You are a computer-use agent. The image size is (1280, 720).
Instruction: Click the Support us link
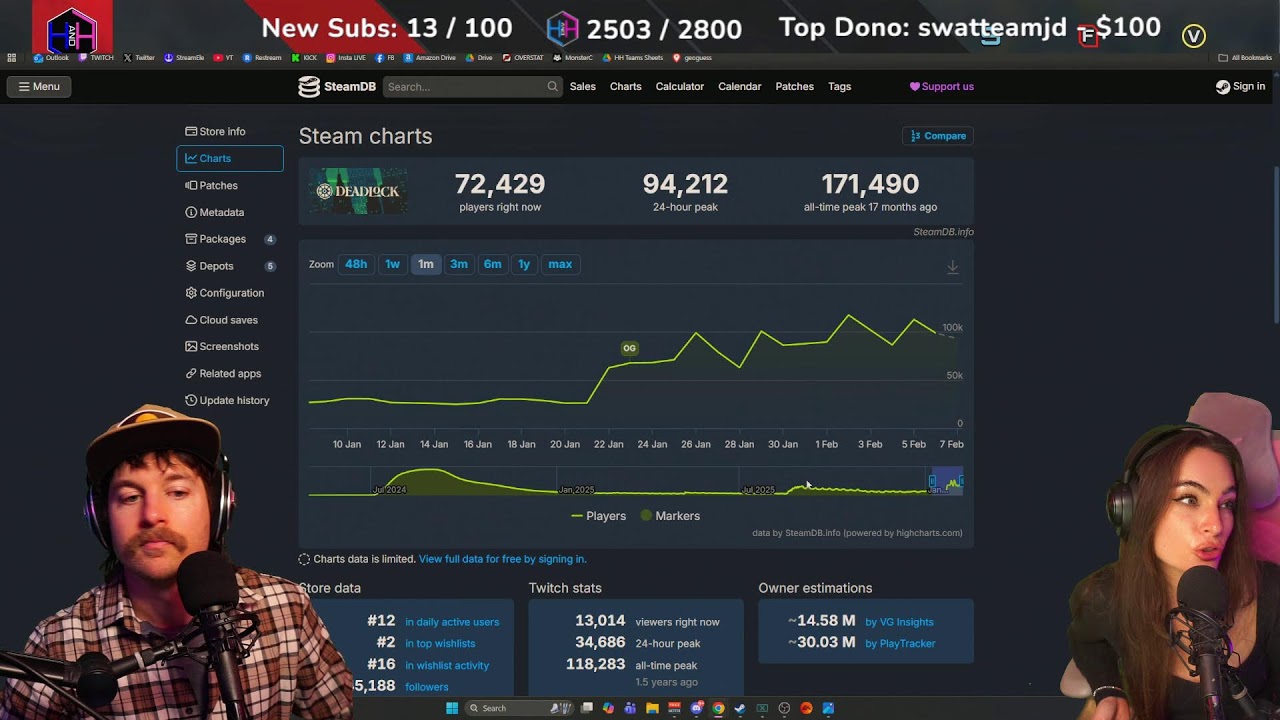tap(941, 87)
